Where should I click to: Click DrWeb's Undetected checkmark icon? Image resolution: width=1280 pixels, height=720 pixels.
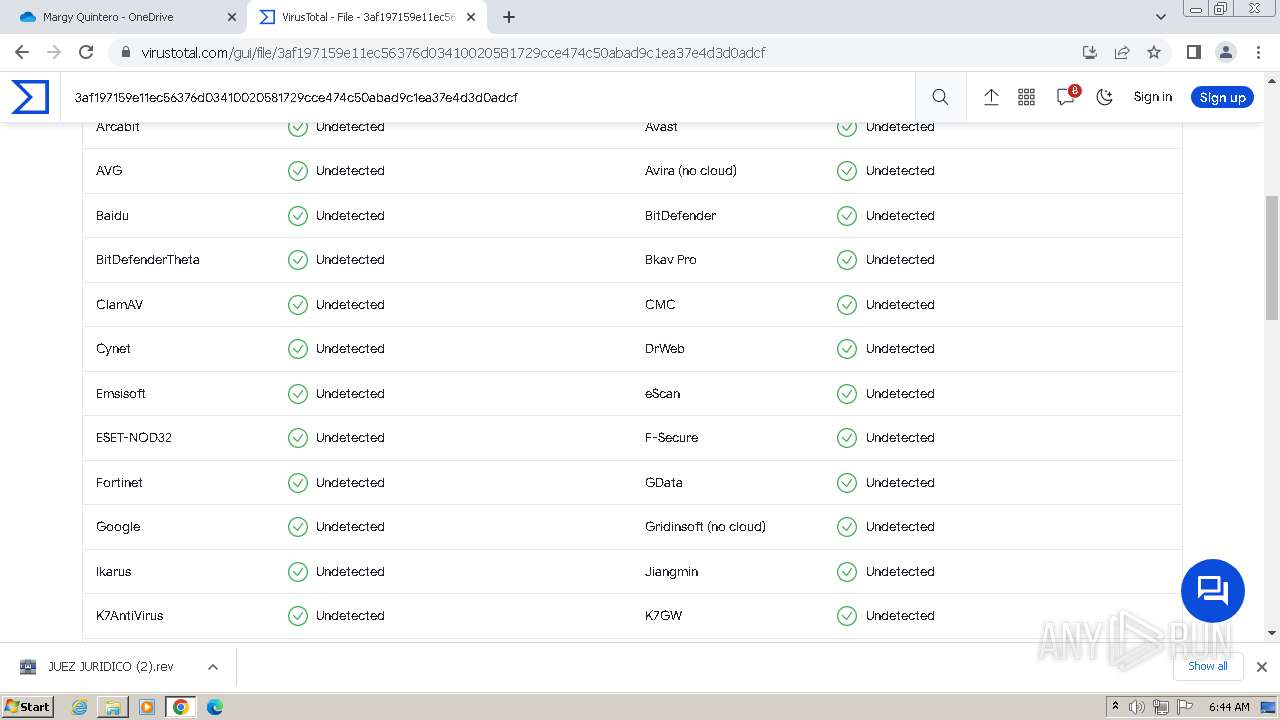point(847,349)
